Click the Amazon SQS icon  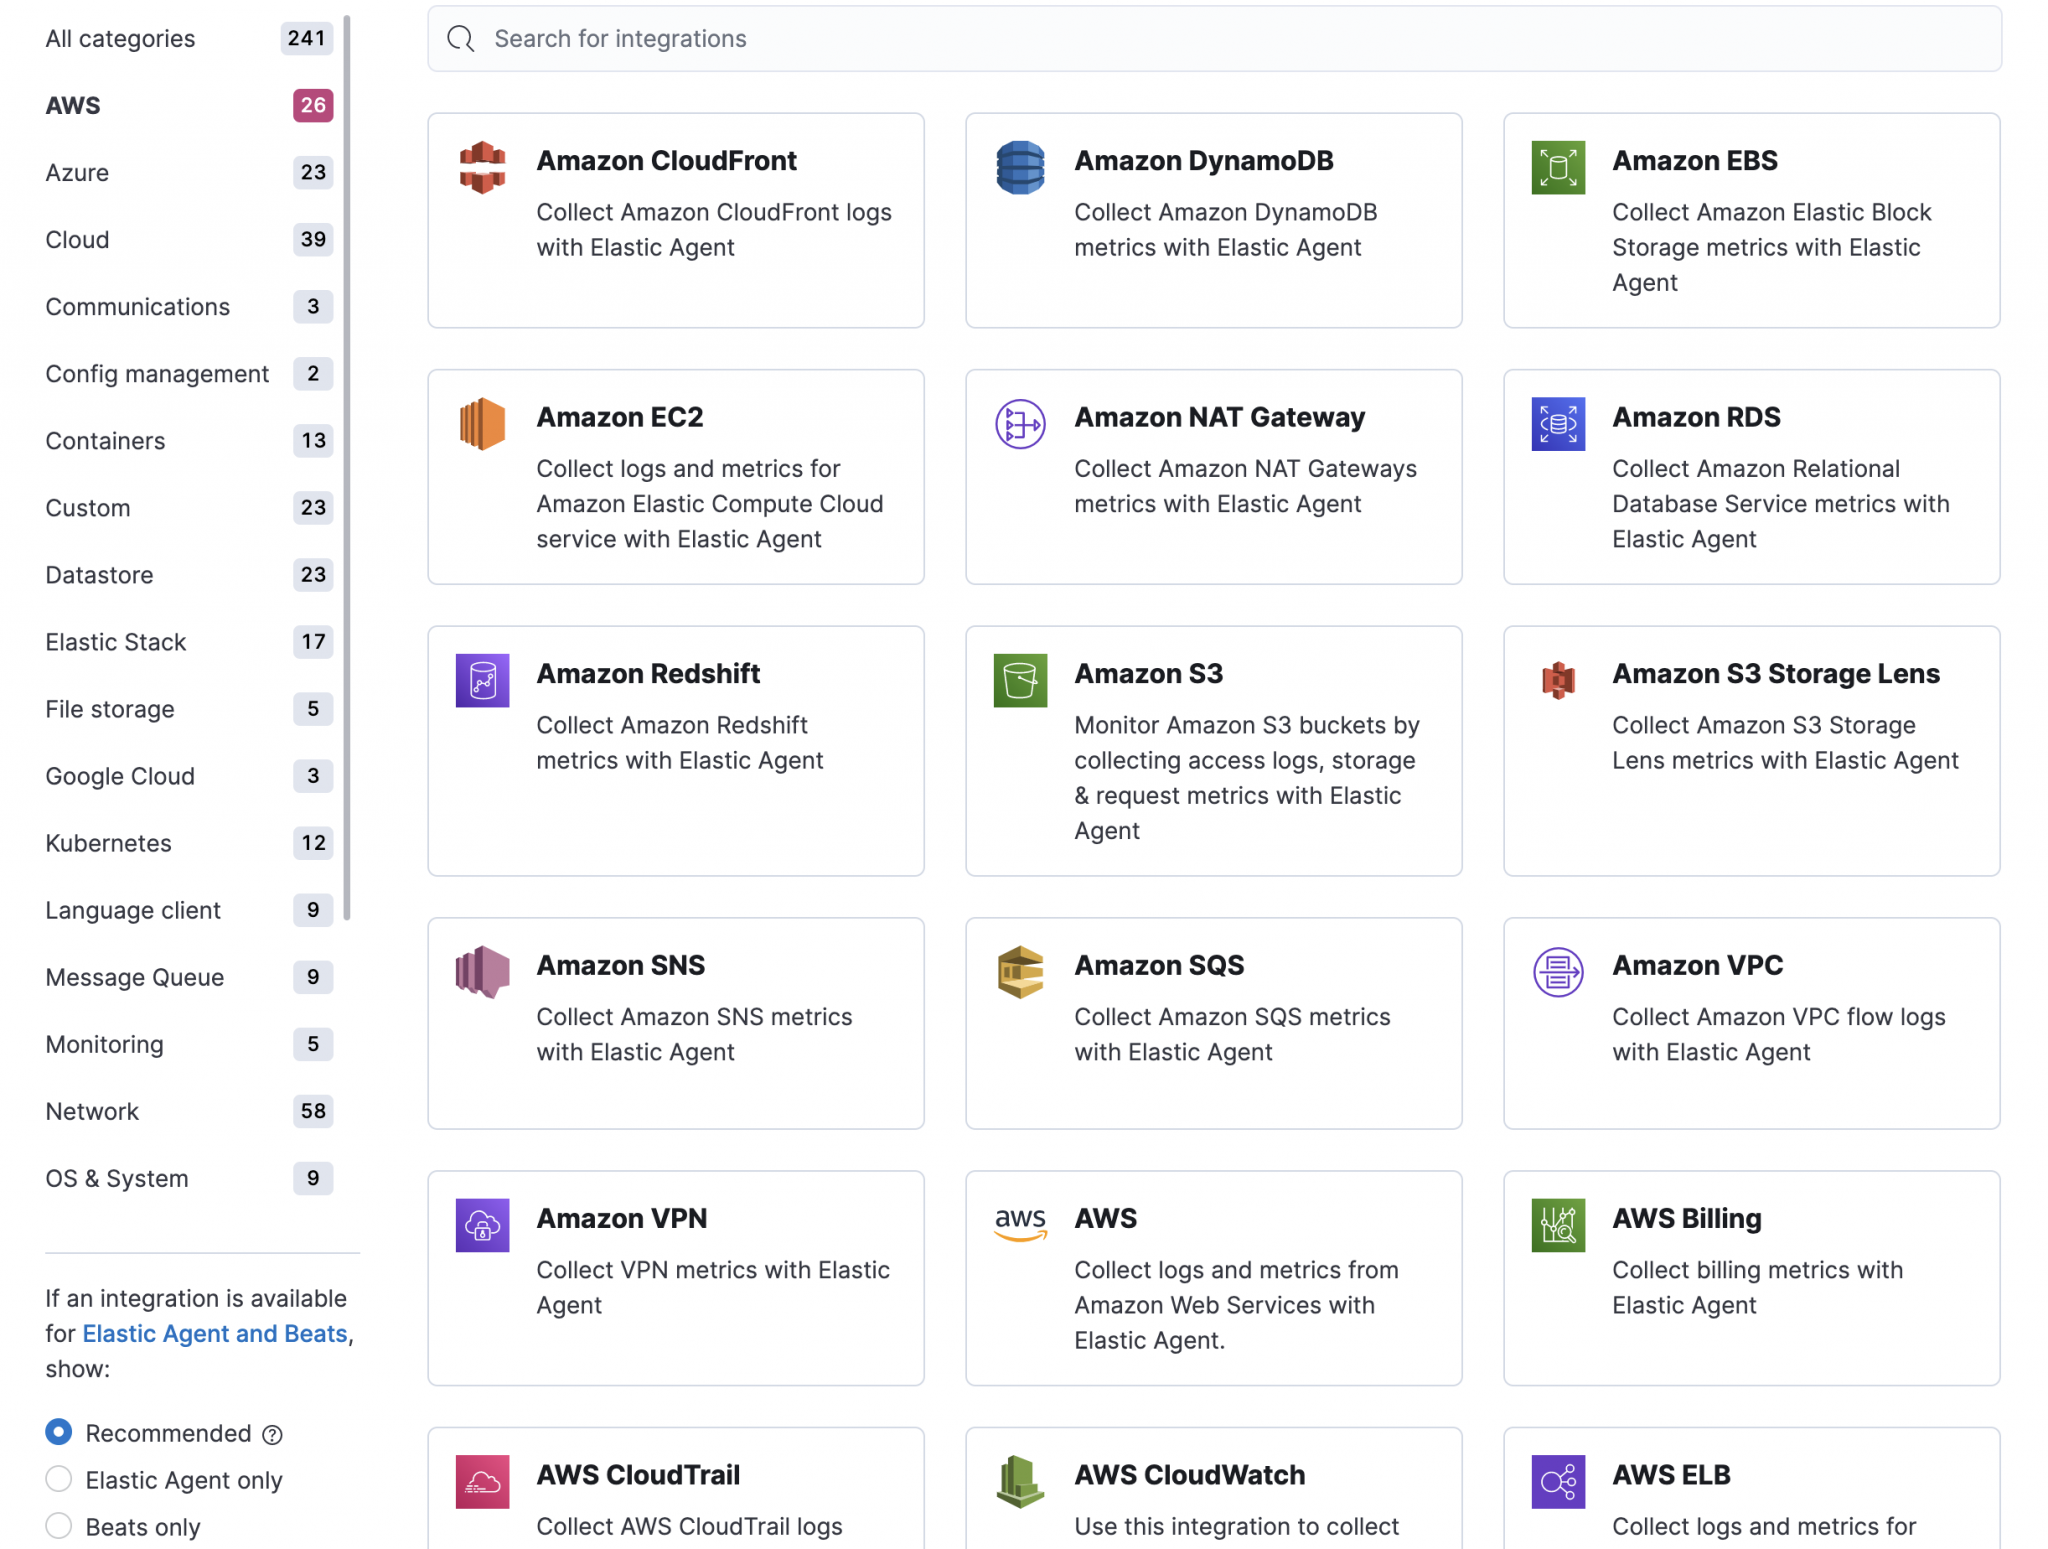(1020, 972)
